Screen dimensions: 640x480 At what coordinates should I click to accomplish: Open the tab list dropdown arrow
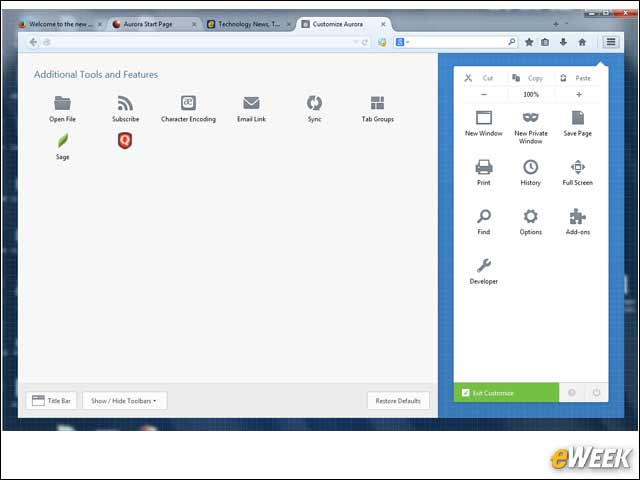tap(567, 24)
